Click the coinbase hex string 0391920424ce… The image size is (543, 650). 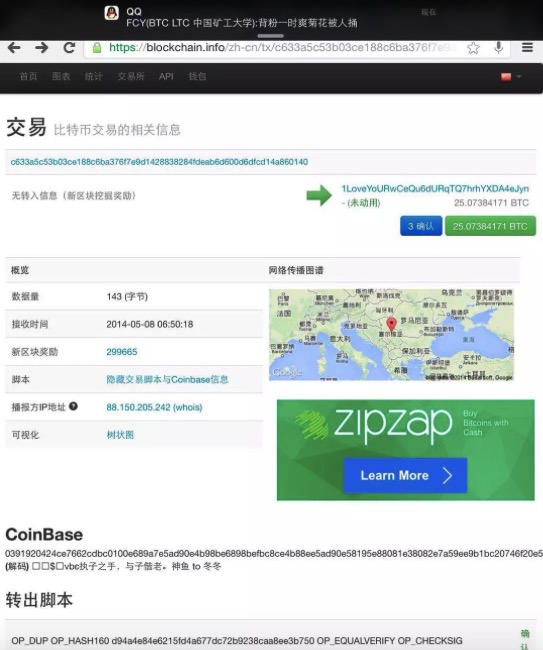pos(274,553)
